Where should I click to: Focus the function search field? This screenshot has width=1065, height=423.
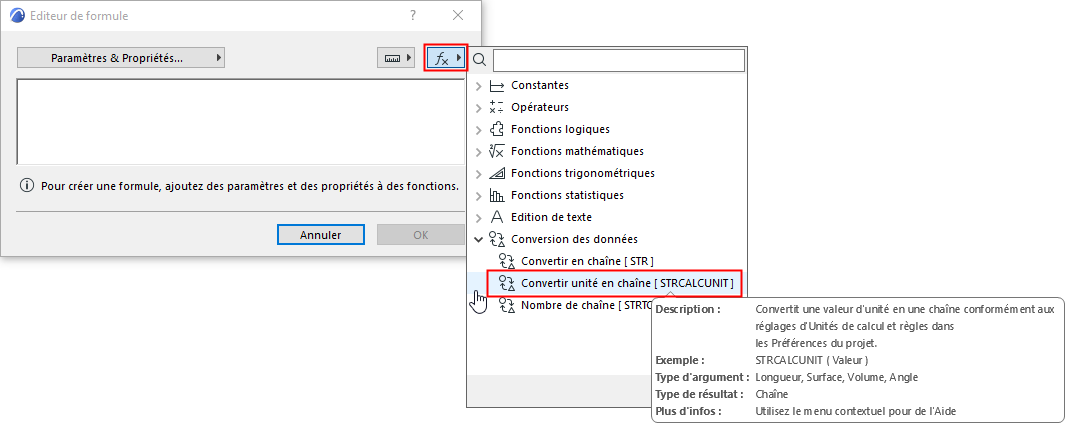[x=618, y=61]
